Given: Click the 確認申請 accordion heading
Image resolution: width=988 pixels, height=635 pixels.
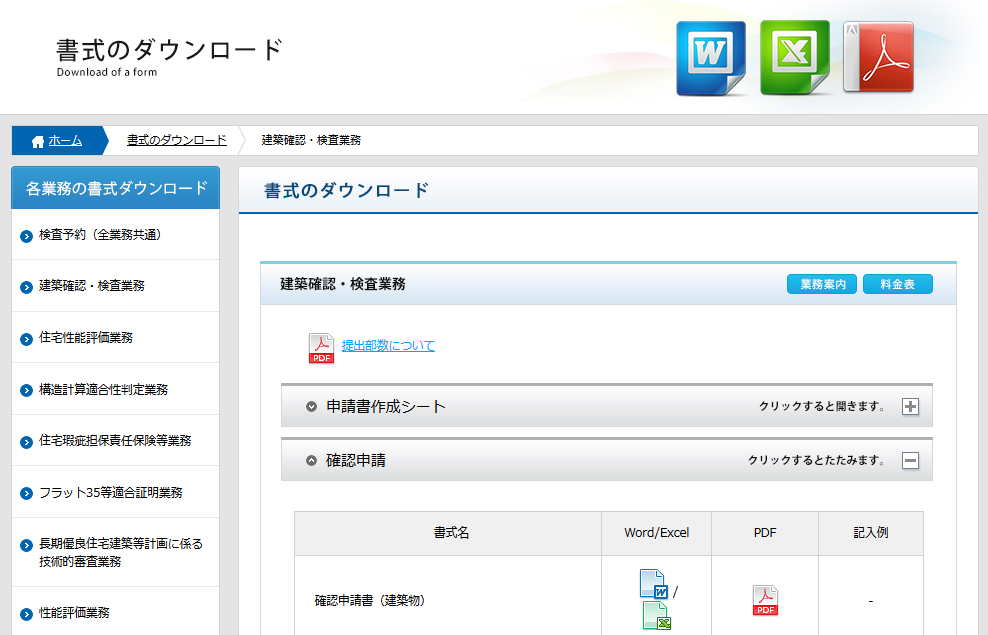Looking at the screenshot, I should click(356, 461).
